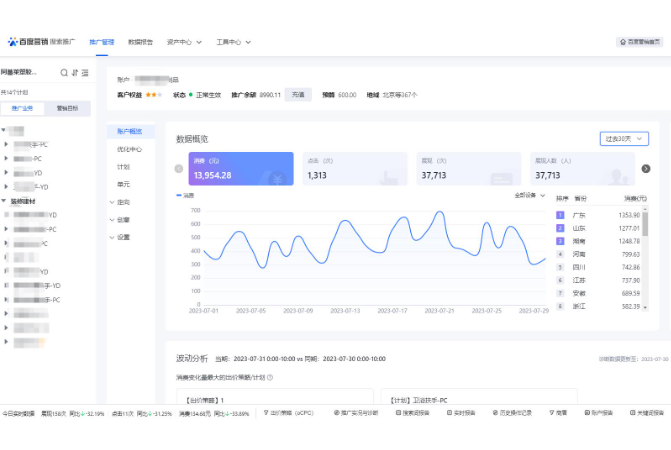Click the province ranking list scrollbar
Viewport: 671px width, 450px height.
tap(645, 222)
